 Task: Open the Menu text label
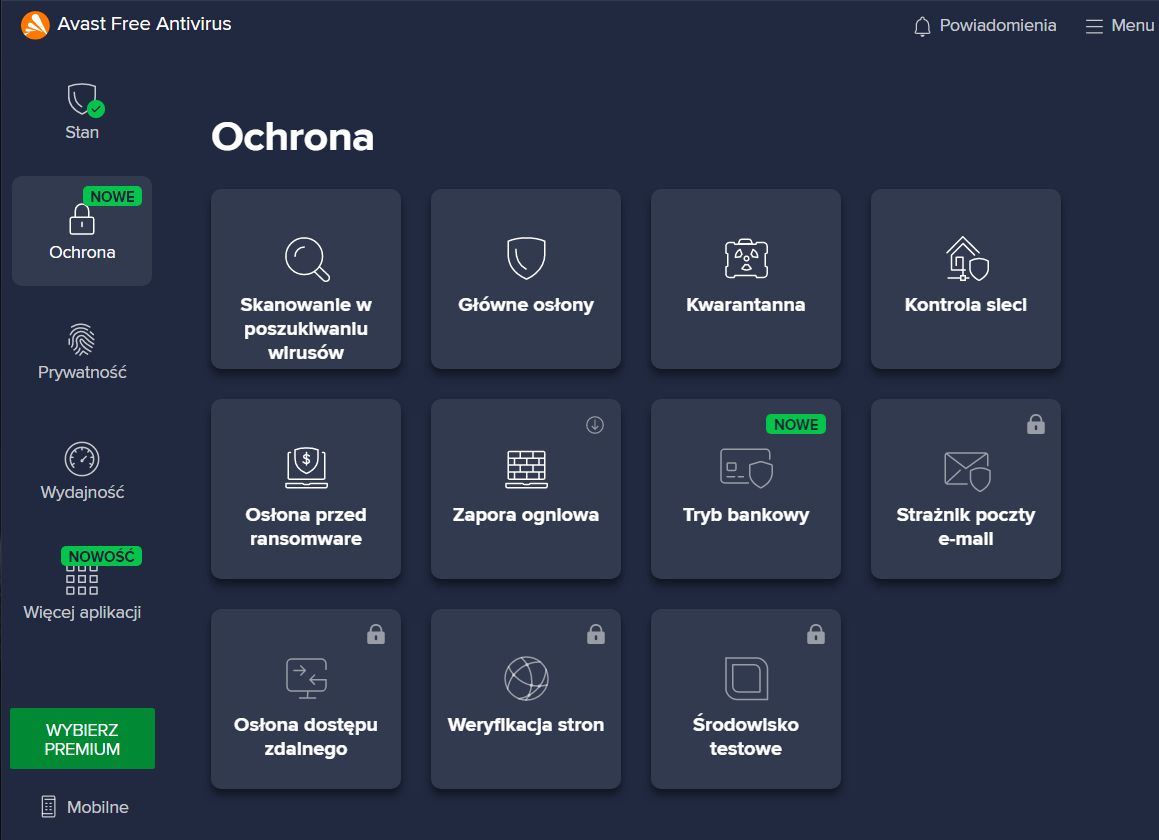point(1132,25)
